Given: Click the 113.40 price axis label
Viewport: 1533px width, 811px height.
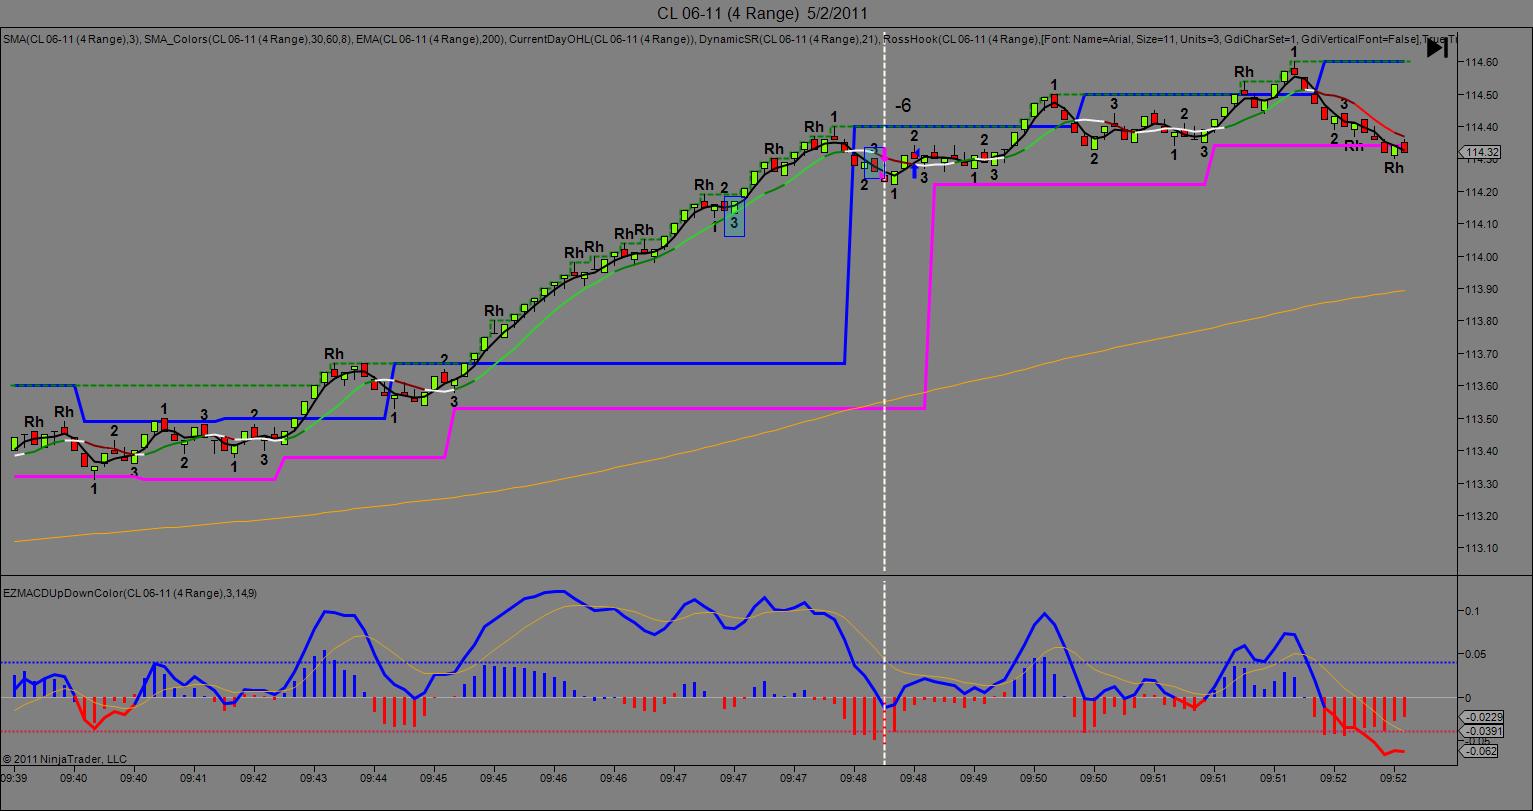Looking at the screenshot, I should (x=1480, y=451).
